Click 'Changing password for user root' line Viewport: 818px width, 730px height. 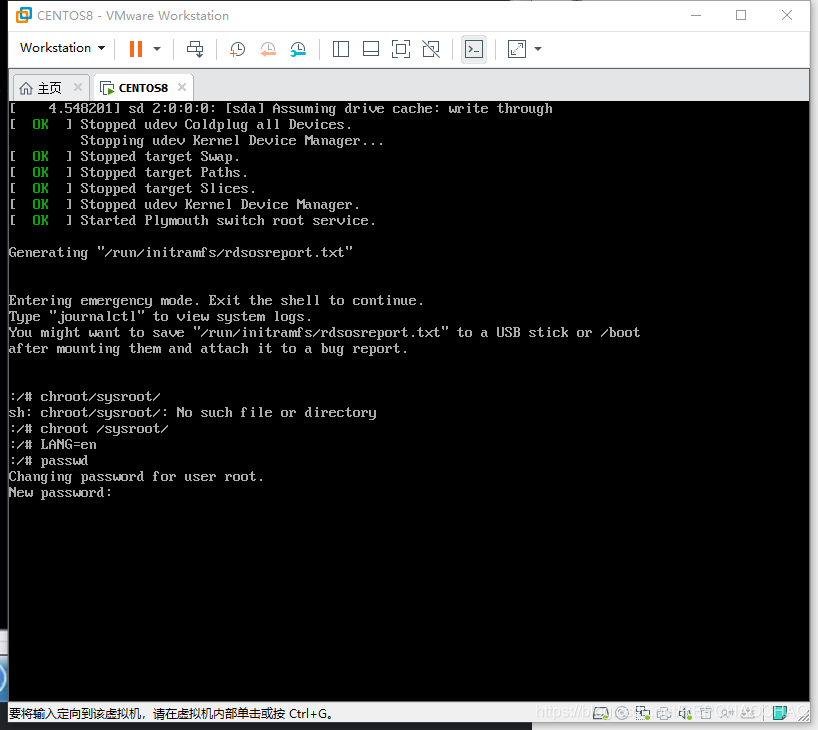point(136,477)
